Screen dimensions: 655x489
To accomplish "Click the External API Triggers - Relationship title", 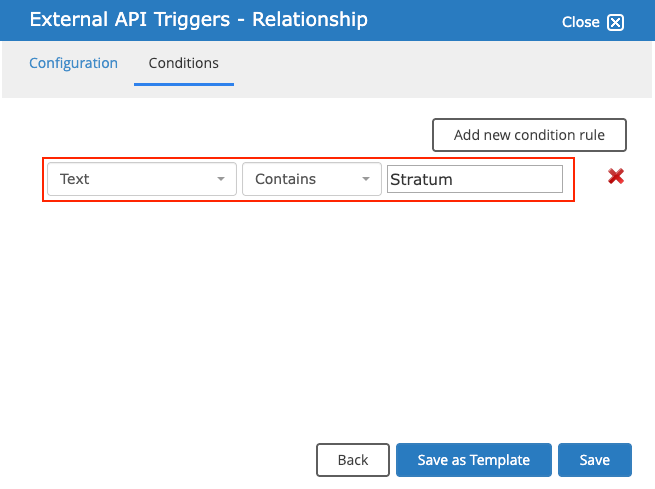I will click(198, 20).
